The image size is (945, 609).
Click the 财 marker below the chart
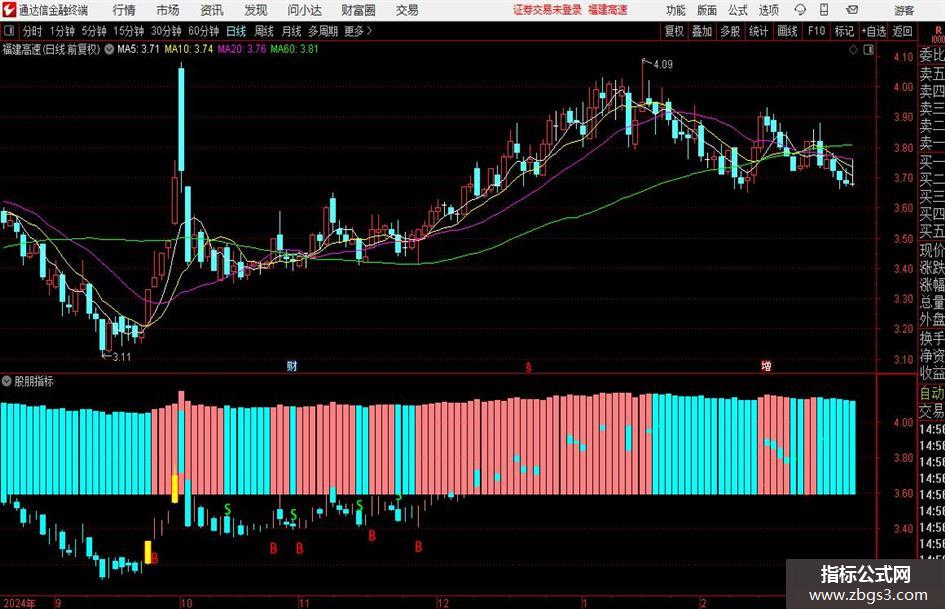292,365
